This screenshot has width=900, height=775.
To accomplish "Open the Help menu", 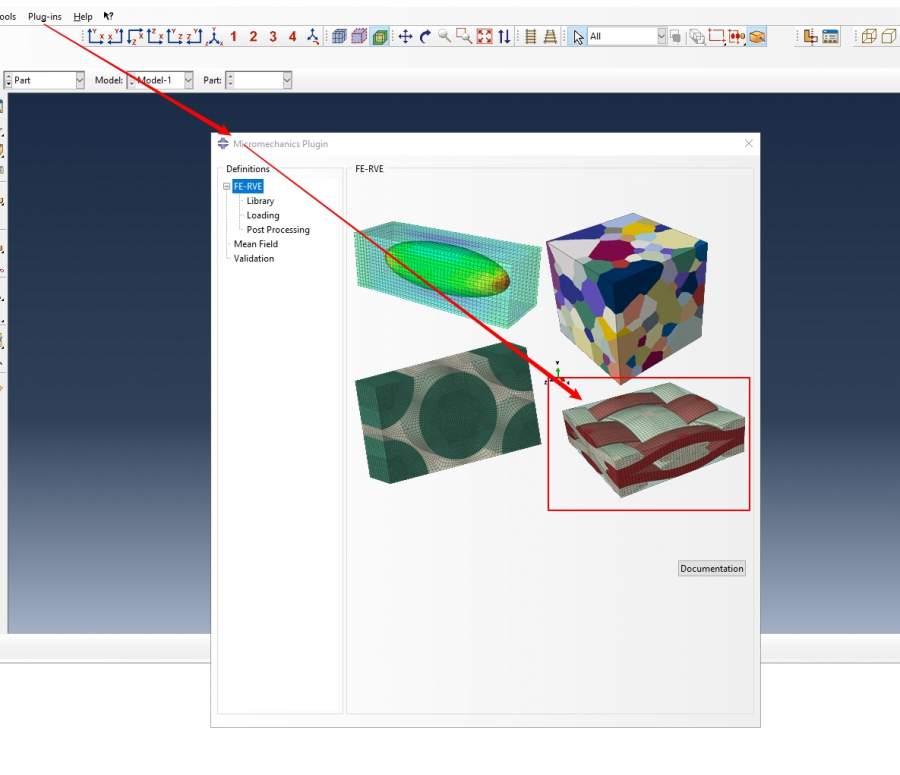I will click(x=83, y=17).
